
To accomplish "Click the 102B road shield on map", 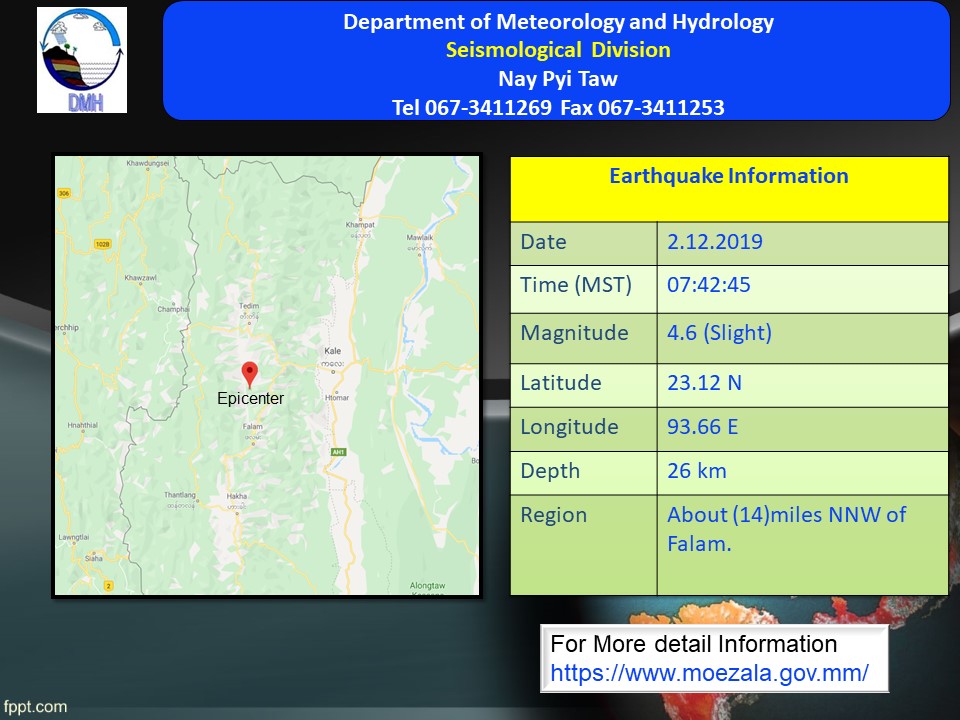I will tap(74, 243).
